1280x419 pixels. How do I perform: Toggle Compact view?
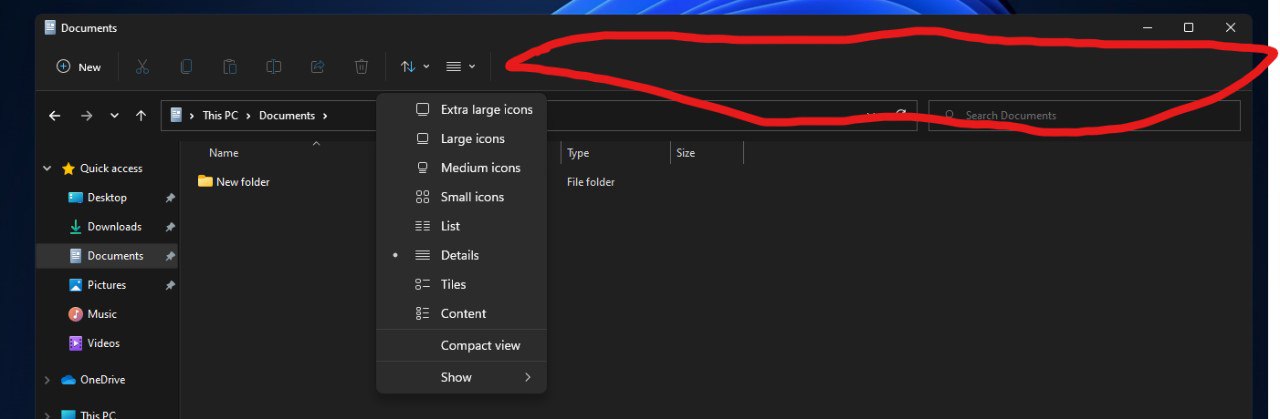[x=462, y=345]
